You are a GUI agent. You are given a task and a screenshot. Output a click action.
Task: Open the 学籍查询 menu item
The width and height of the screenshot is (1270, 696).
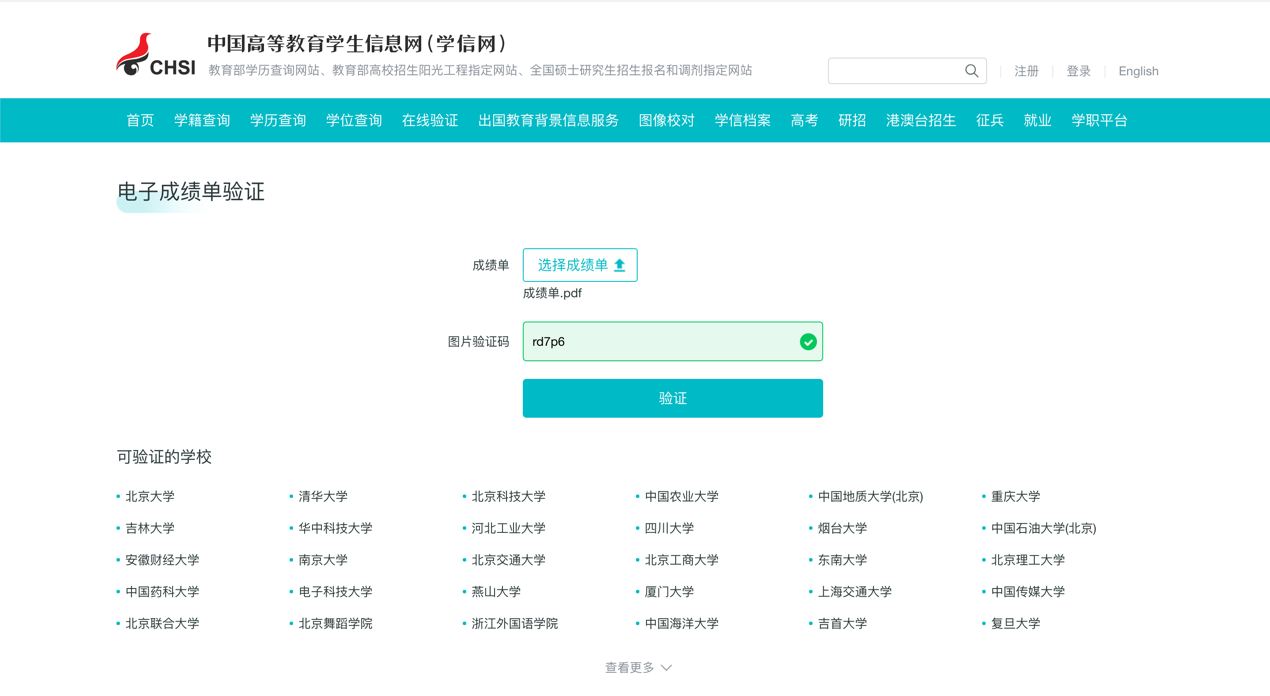click(x=202, y=120)
